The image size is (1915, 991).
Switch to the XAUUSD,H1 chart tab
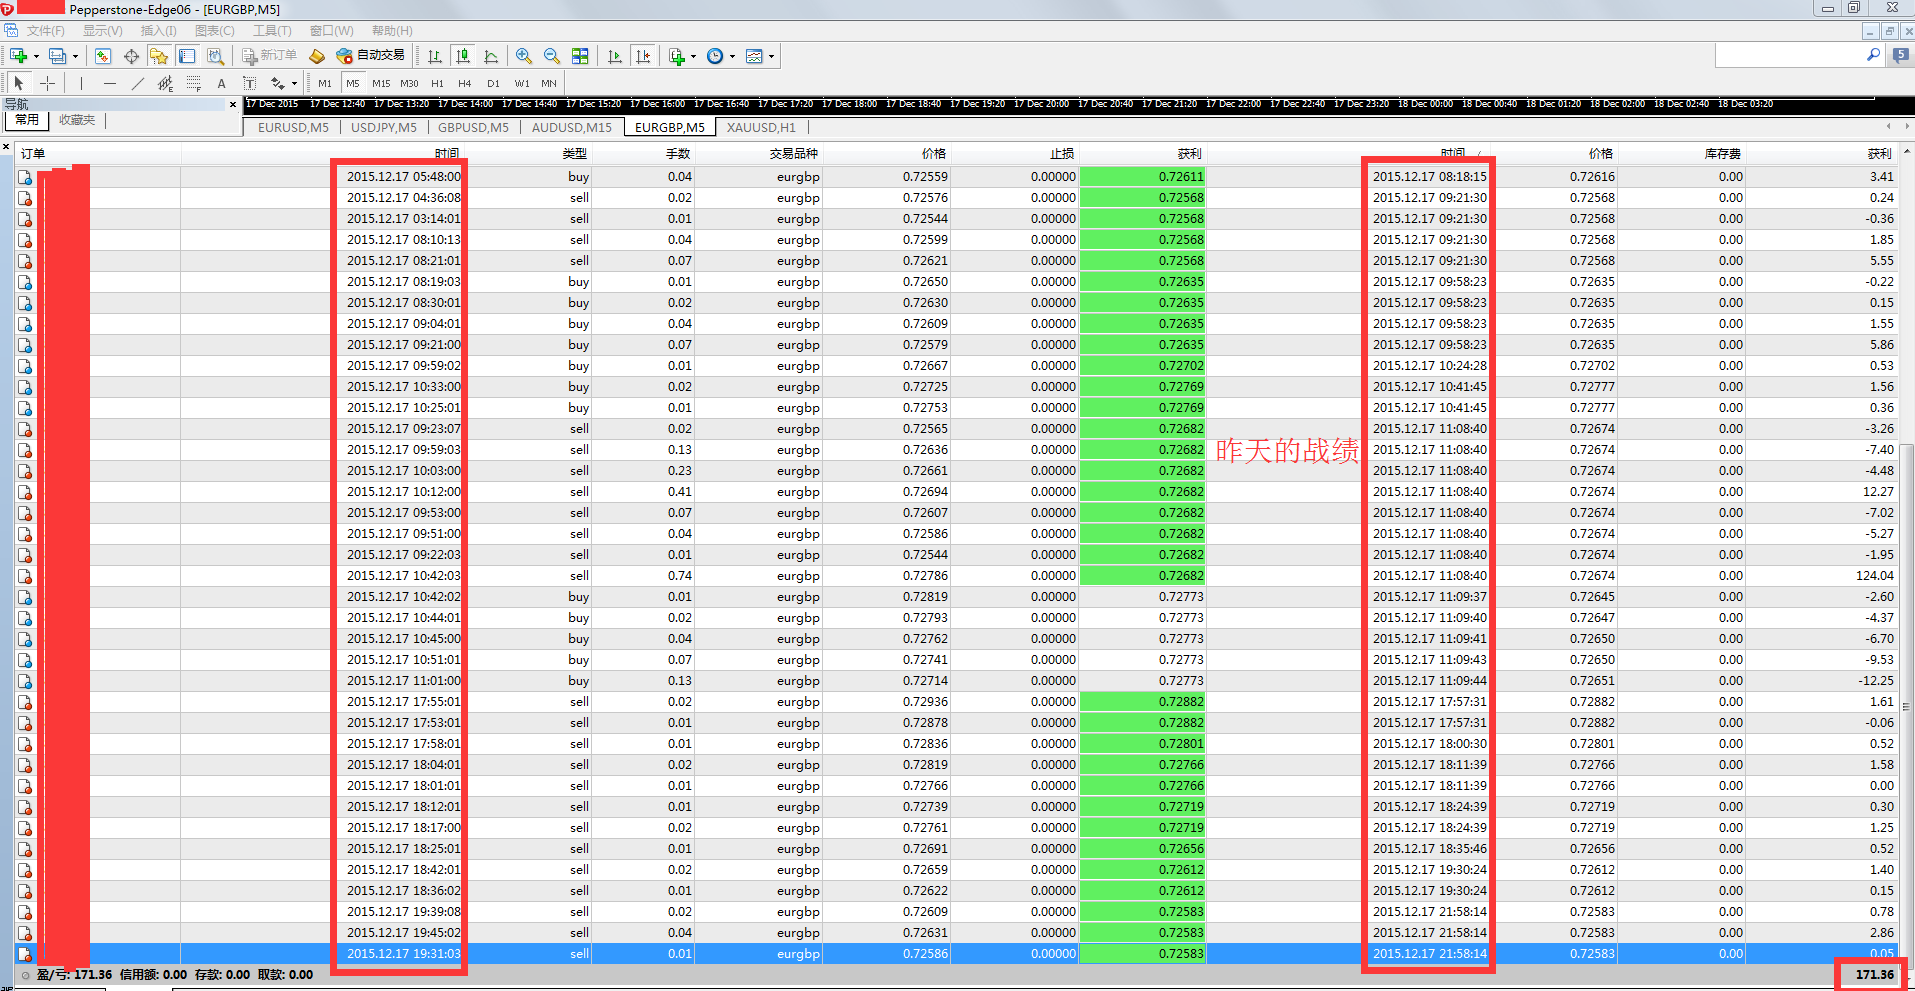click(x=761, y=128)
